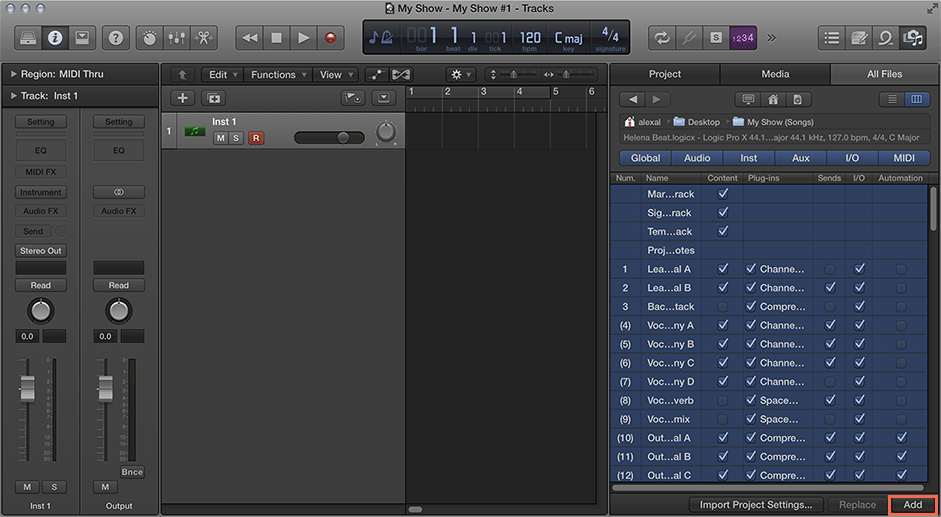Image resolution: width=941 pixels, height=517 pixels.
Task: Open the List Editors button
Action: [832, 38]
